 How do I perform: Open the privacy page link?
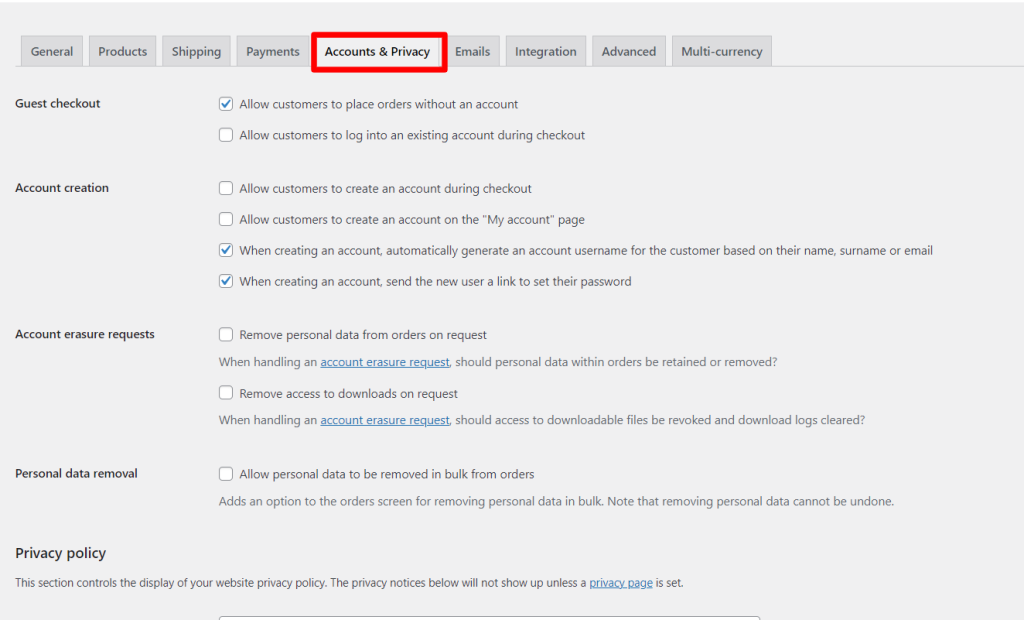click(620, 582)
